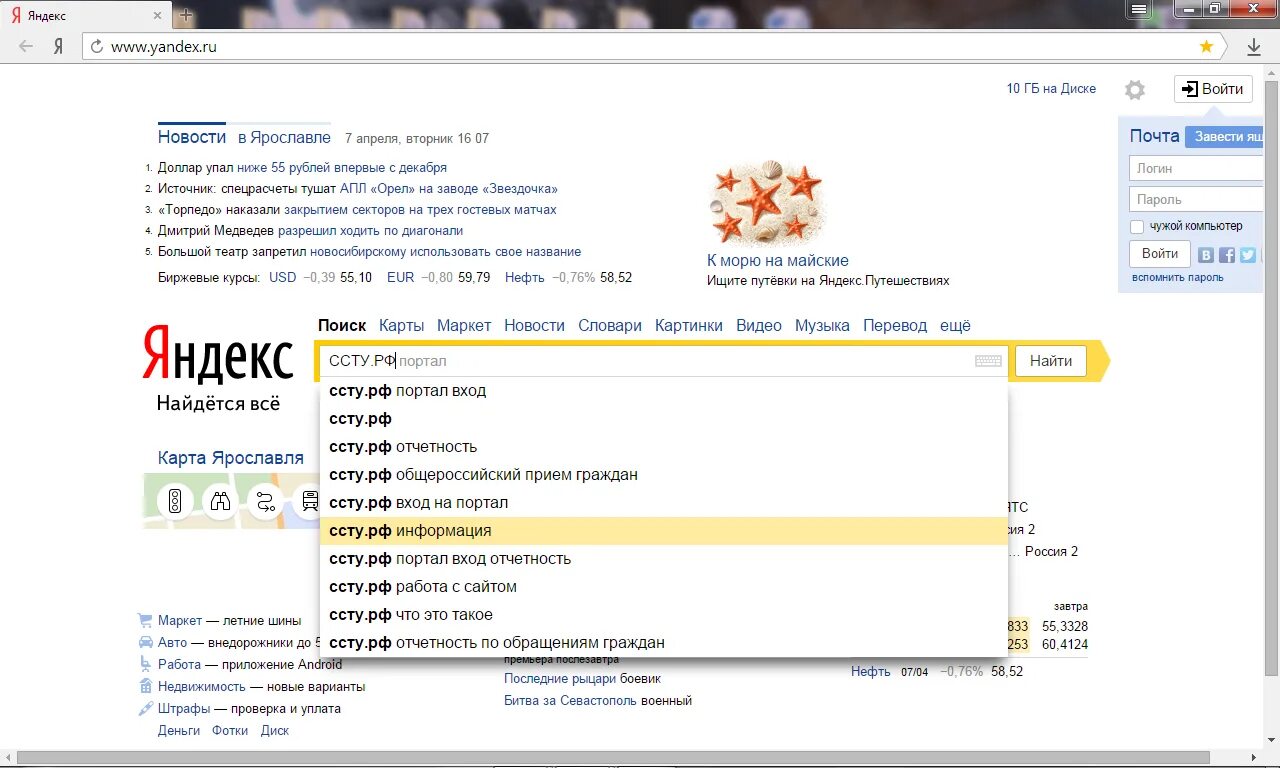Image resolution: width=1280 pixels, height=768 pixels.
Task: Open the Деньги link
Action: point(179,731)
